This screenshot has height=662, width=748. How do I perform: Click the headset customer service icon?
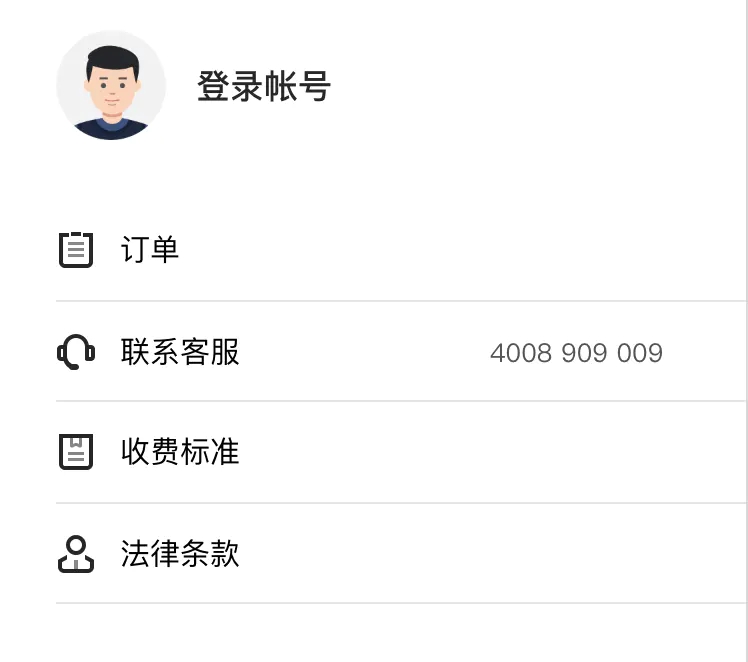[76, 352]
